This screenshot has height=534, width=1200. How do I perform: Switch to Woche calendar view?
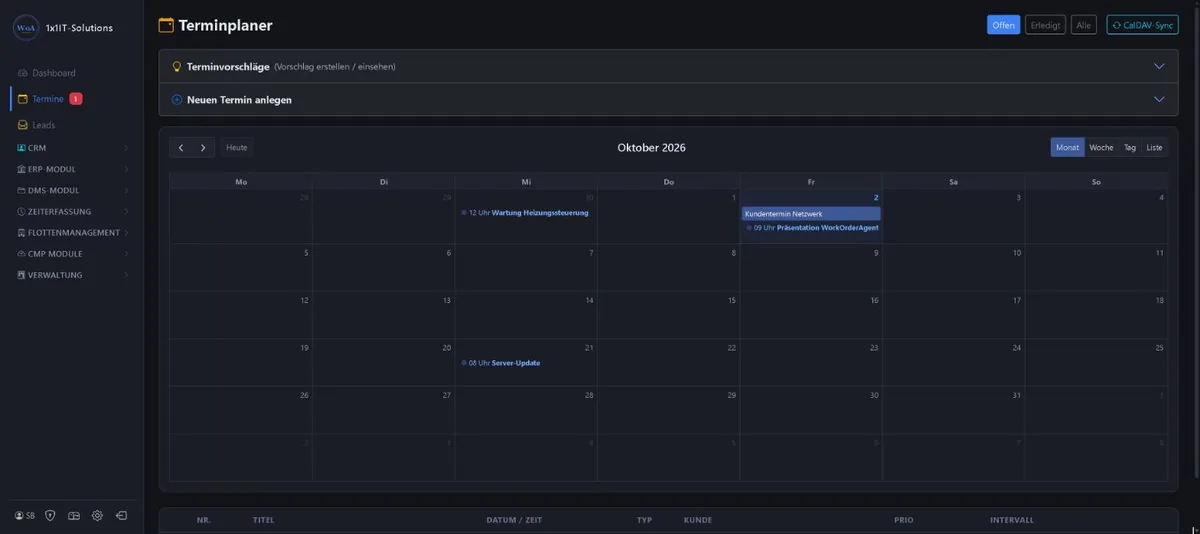click(x=1101, y=147)
